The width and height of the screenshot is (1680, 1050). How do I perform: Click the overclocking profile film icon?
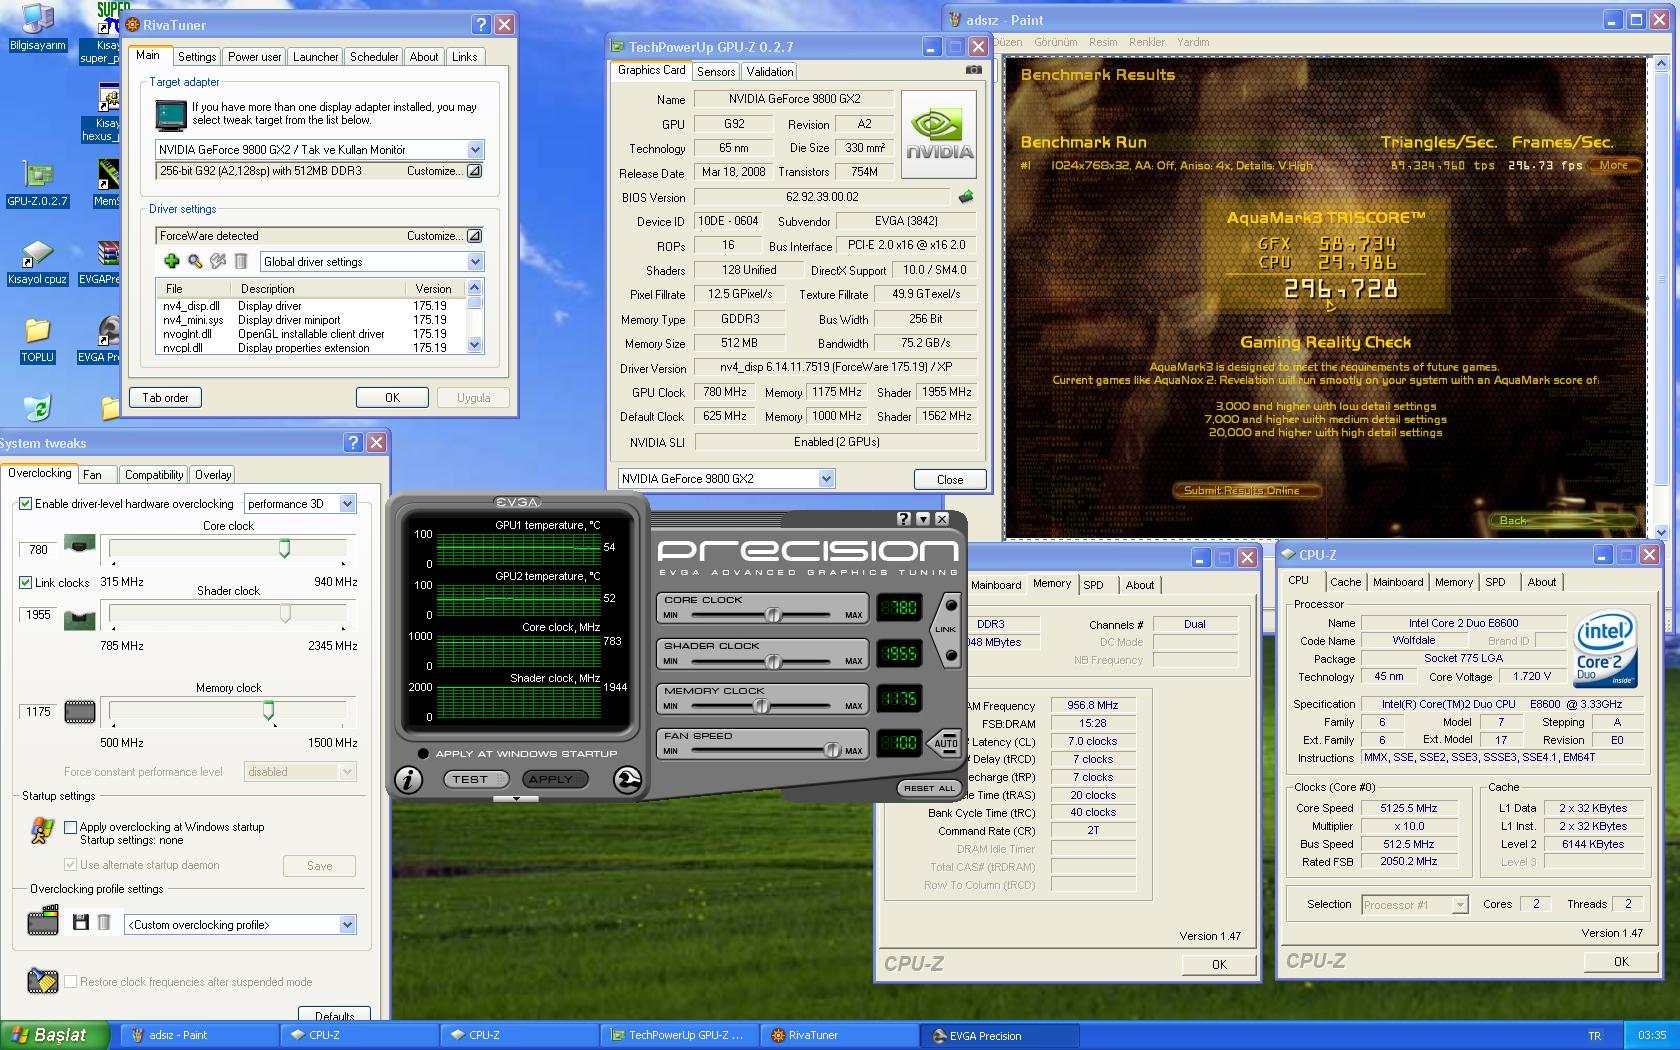(43, 920)
